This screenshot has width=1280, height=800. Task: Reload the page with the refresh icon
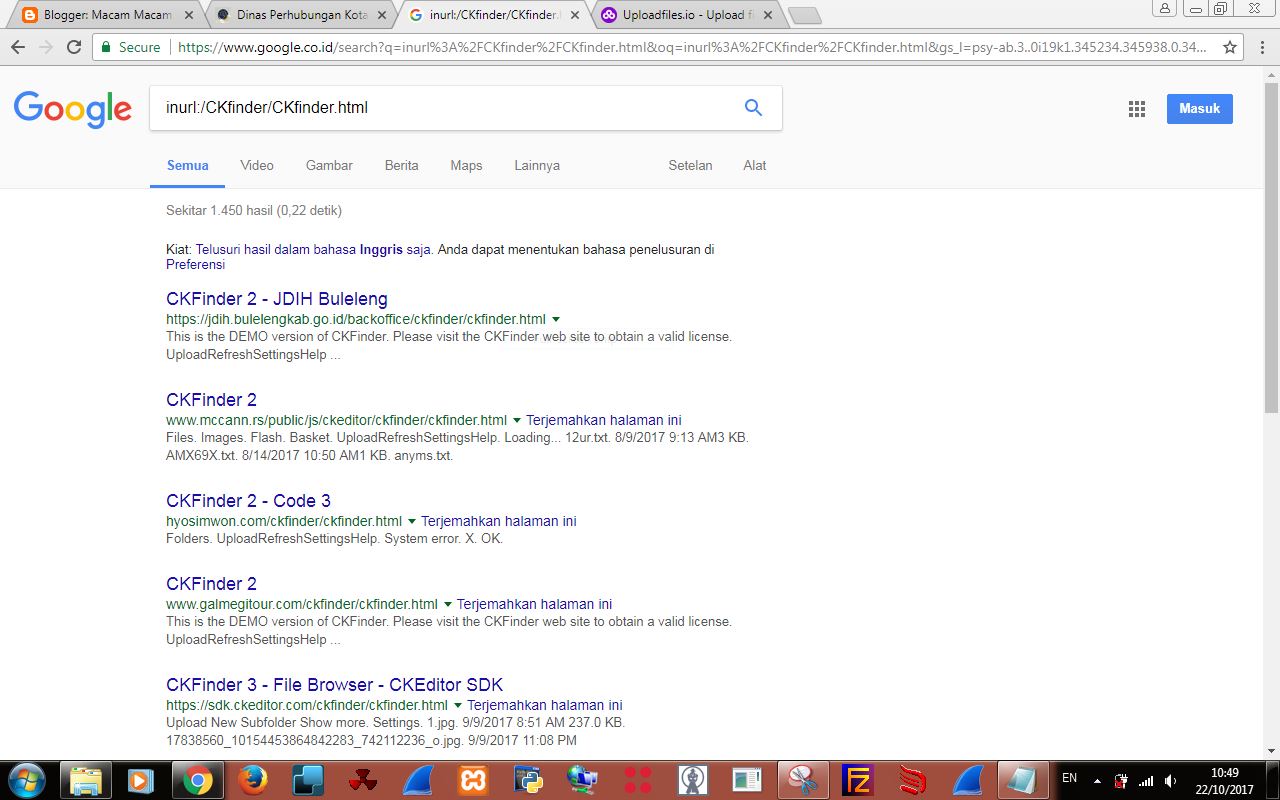coord(73,47)
